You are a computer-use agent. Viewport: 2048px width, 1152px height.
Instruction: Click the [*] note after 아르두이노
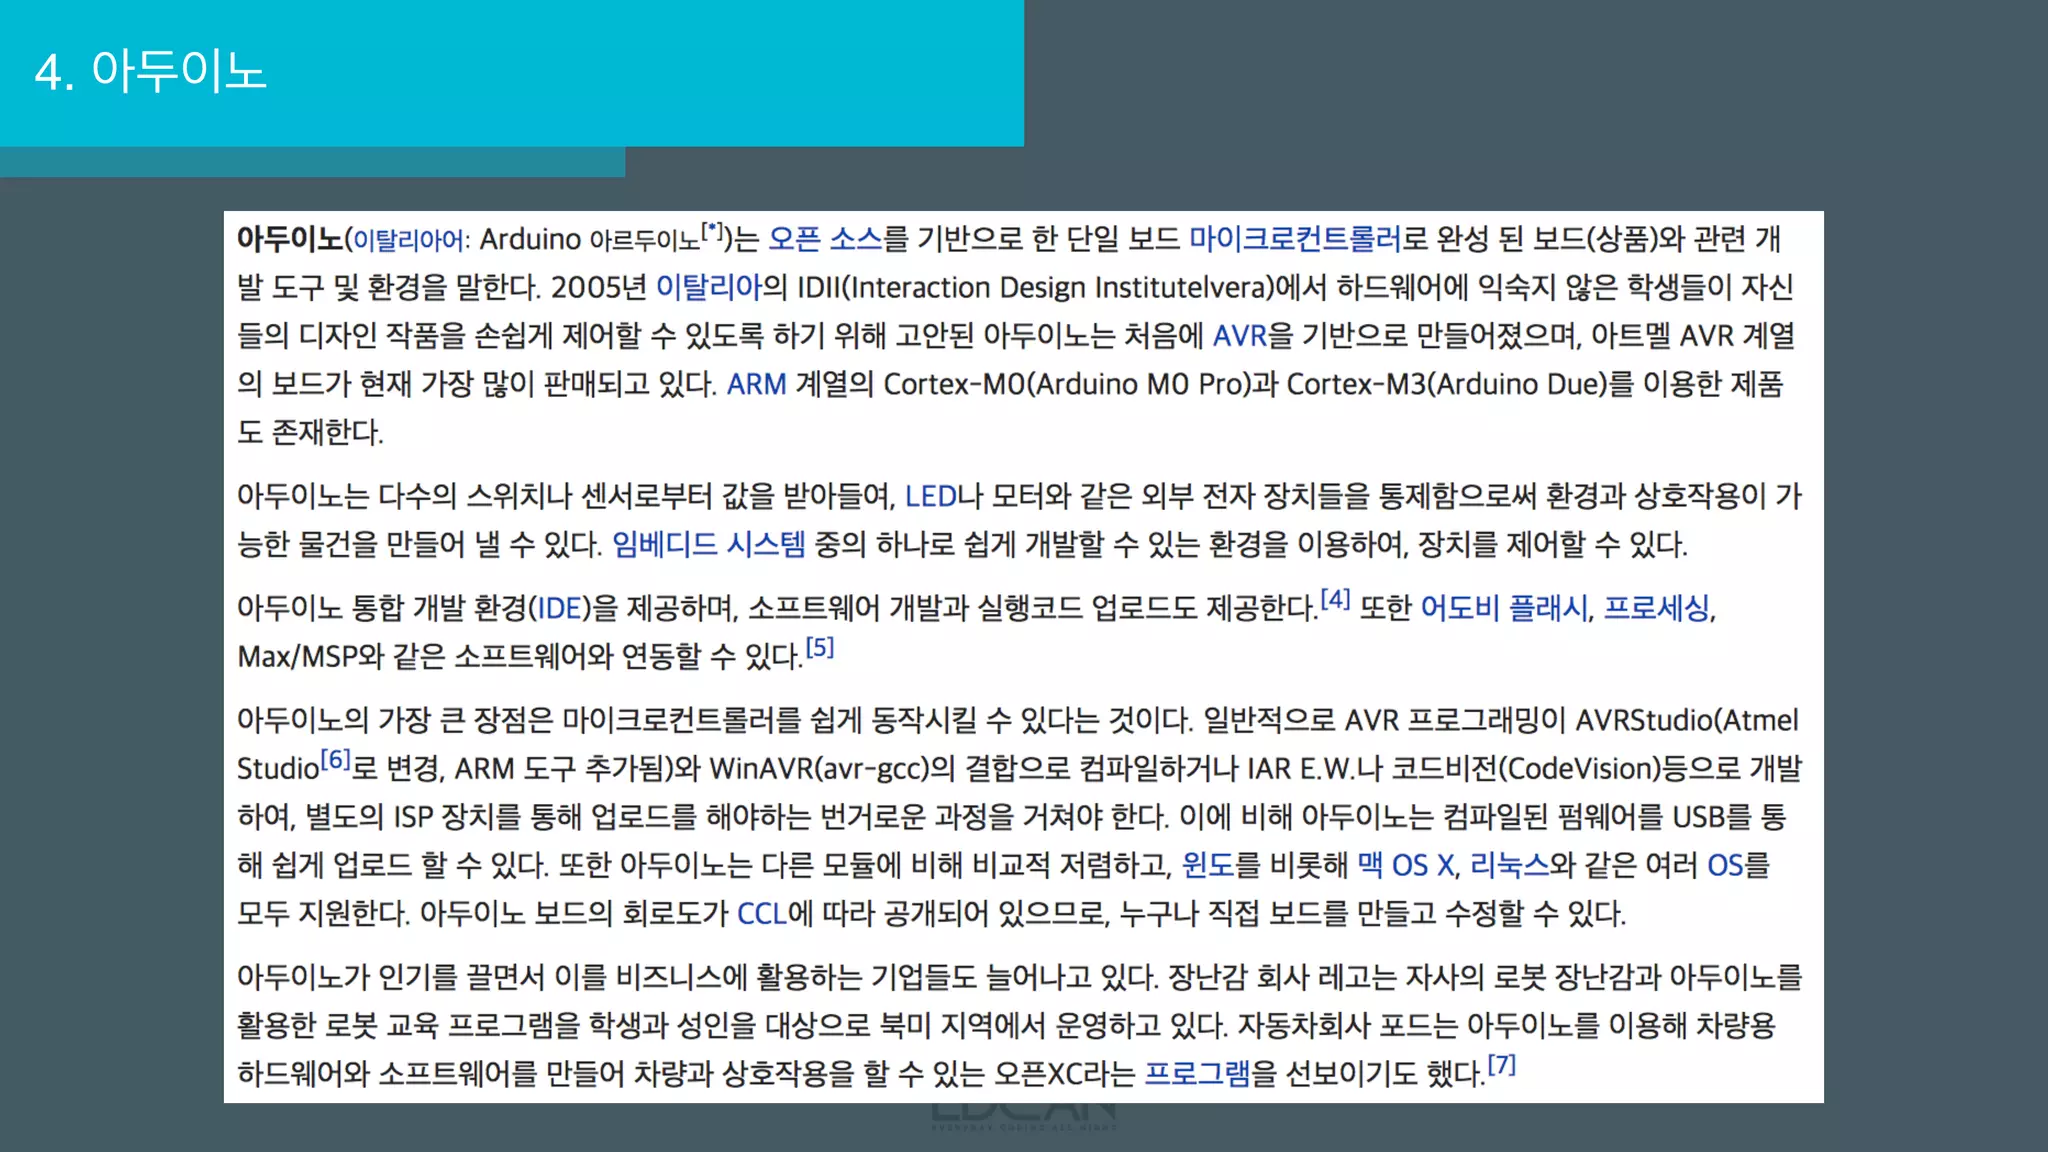712,231
